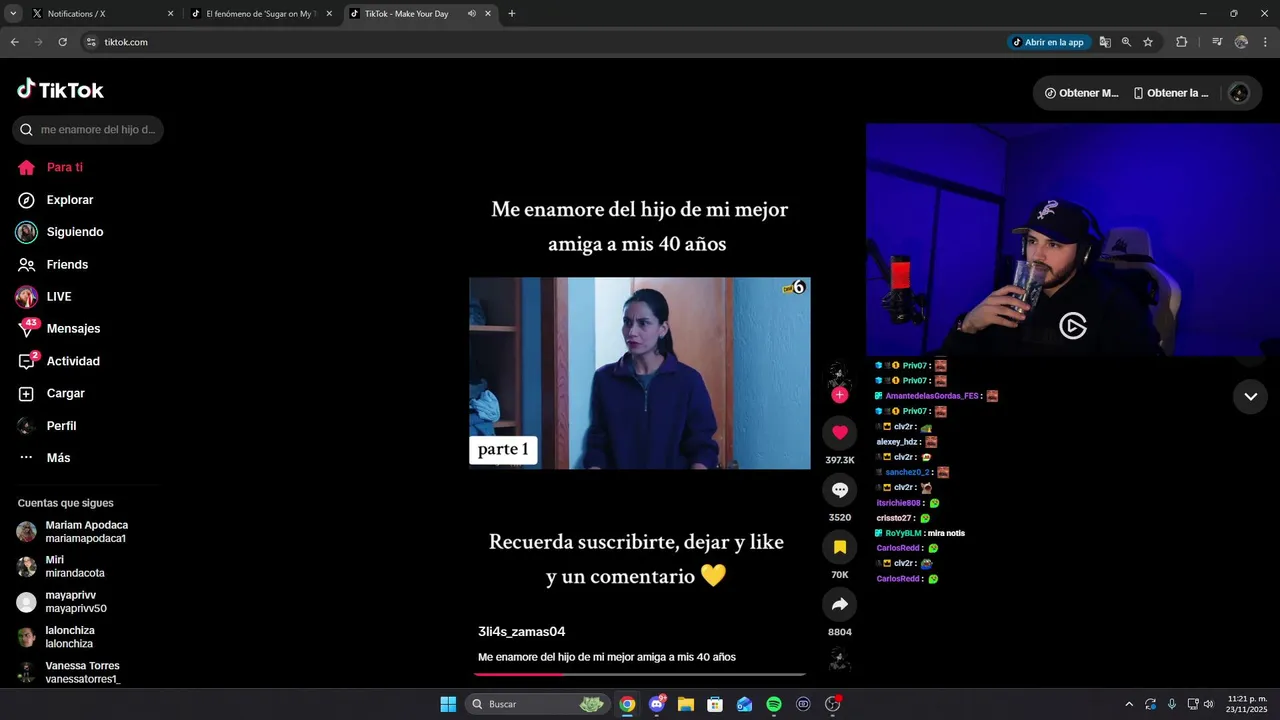Save video with the bookmark icon
1280x720 pixels.
tap(840, 547)
